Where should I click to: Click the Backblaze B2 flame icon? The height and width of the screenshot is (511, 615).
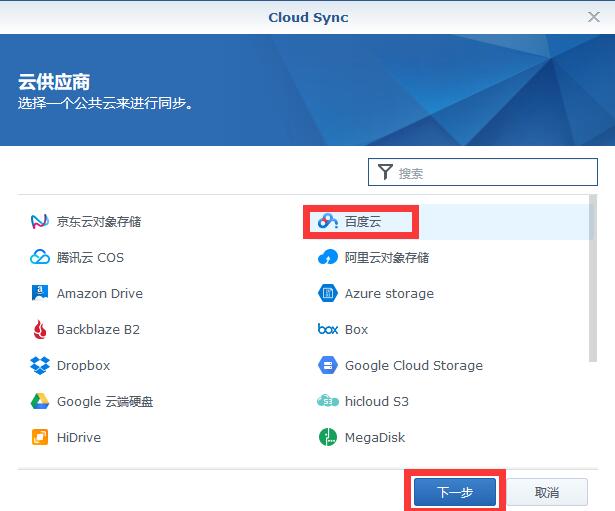(40, 329)
